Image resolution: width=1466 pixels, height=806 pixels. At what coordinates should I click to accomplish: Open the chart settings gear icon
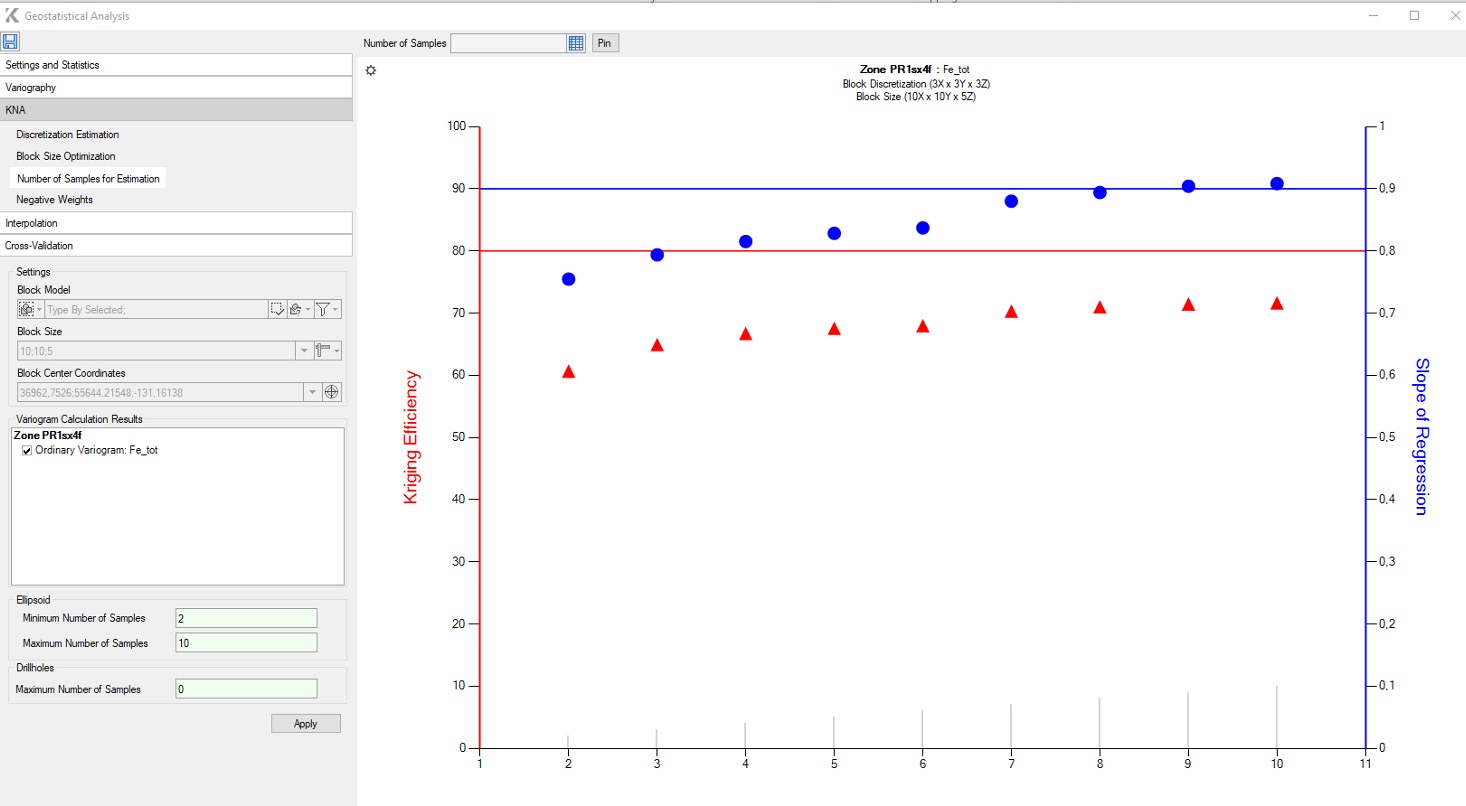point(371,70)
